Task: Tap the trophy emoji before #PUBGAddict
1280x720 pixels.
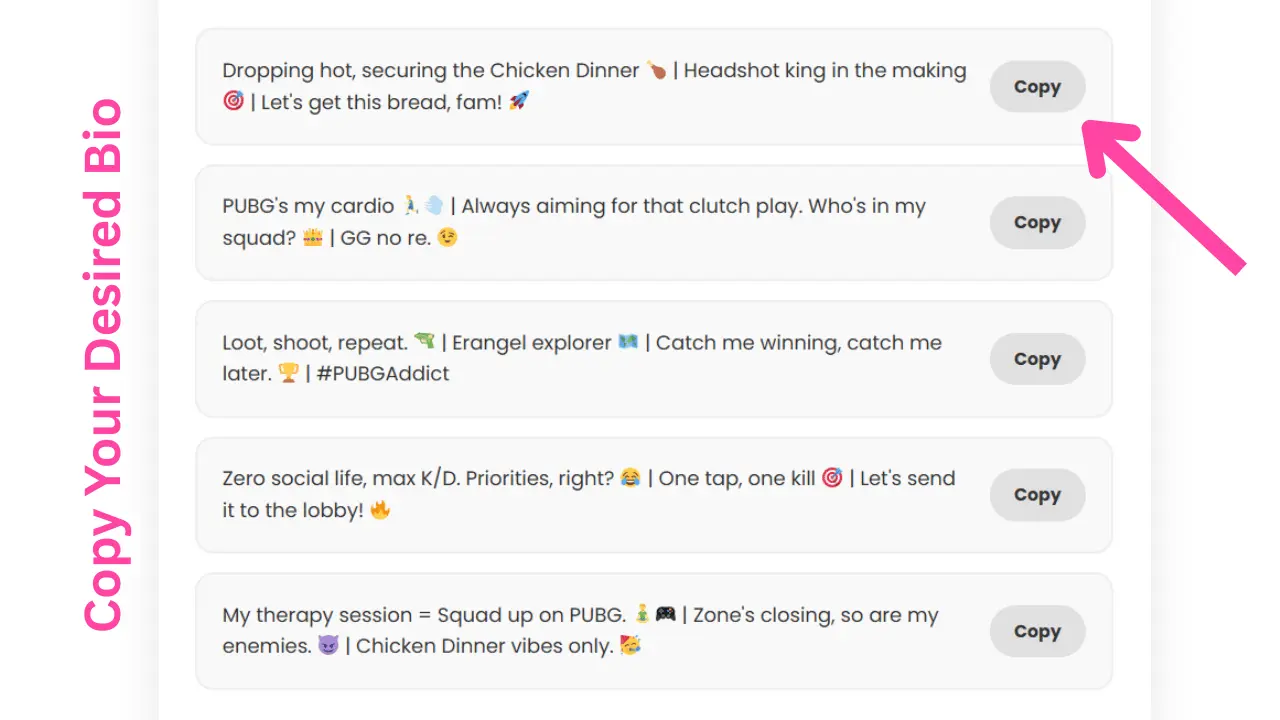Action: coord(289,373)
